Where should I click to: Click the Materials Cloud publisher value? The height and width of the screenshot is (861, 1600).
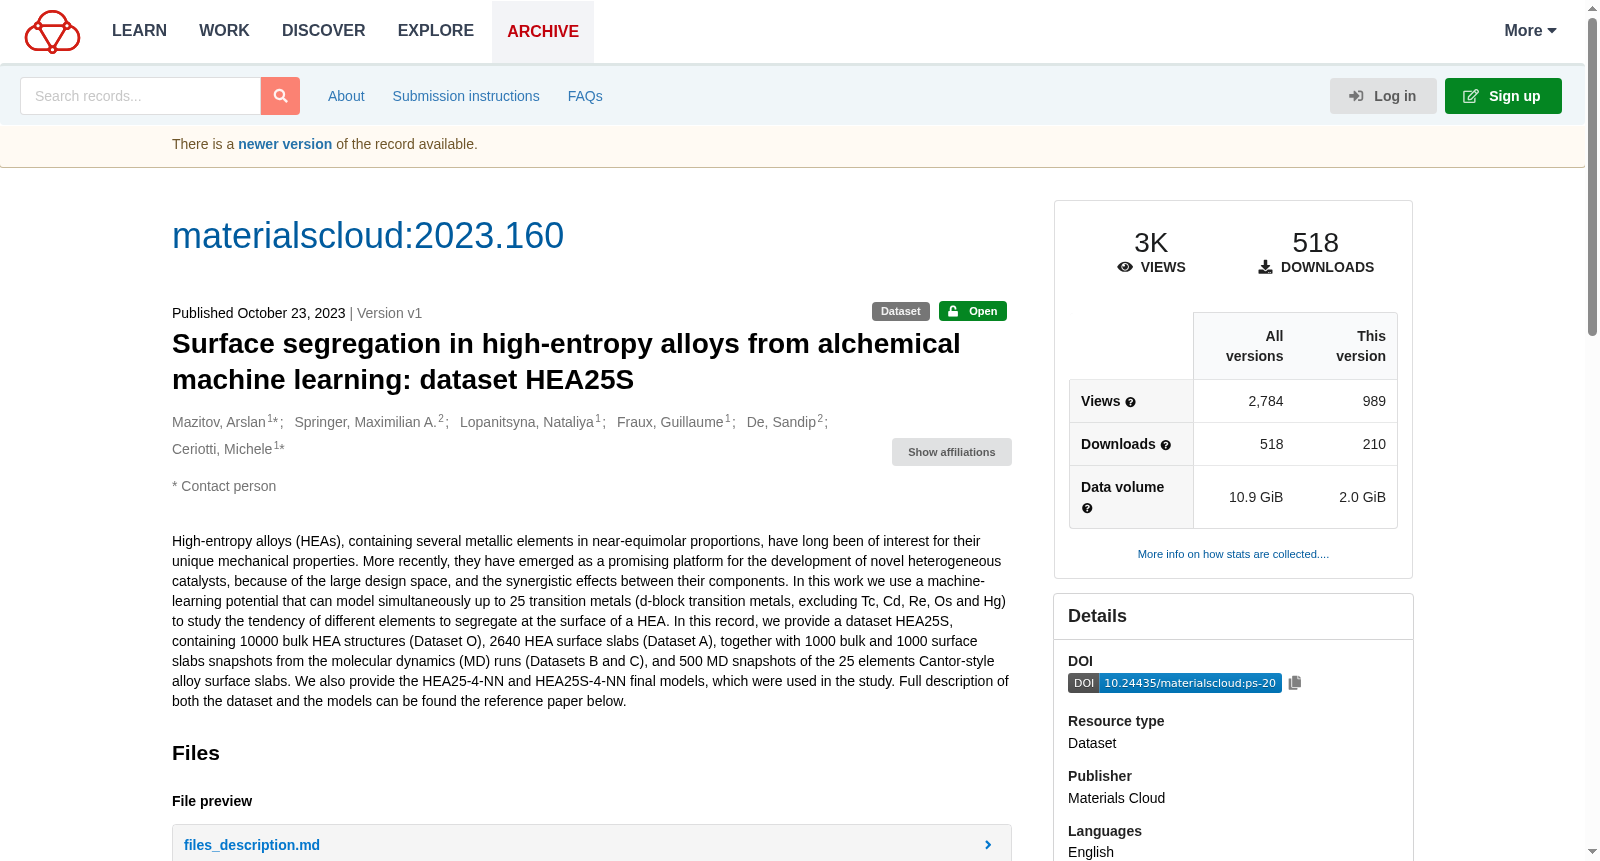coord(1116,798)
